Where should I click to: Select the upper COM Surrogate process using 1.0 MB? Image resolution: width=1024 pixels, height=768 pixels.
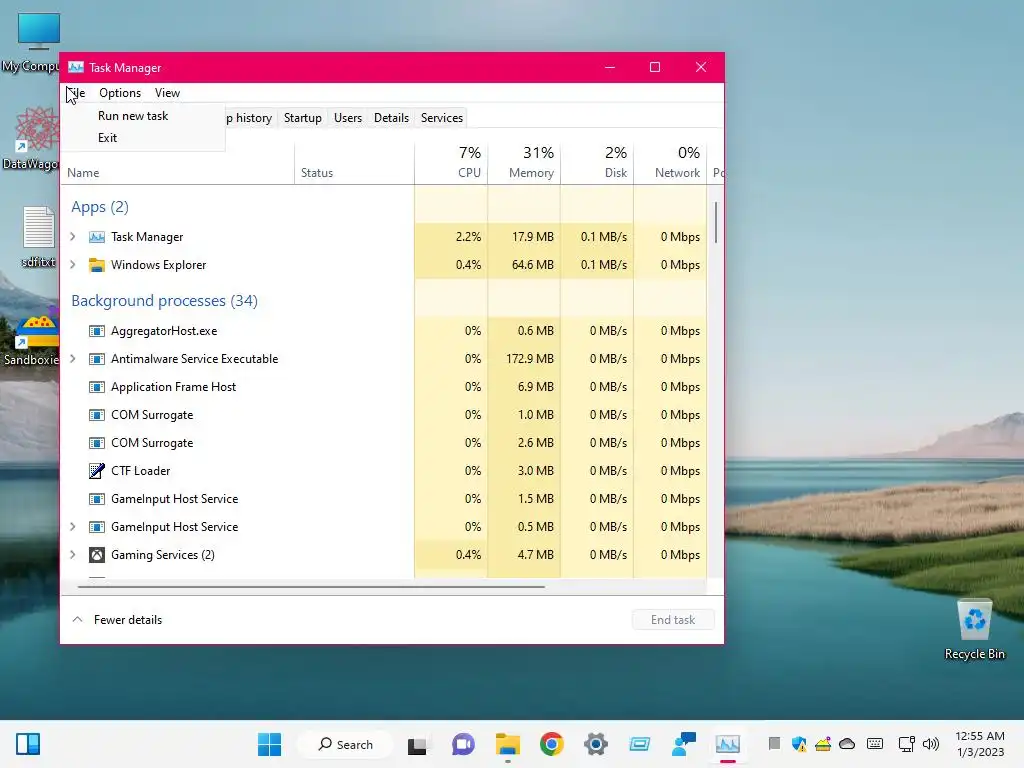(384, 415)
